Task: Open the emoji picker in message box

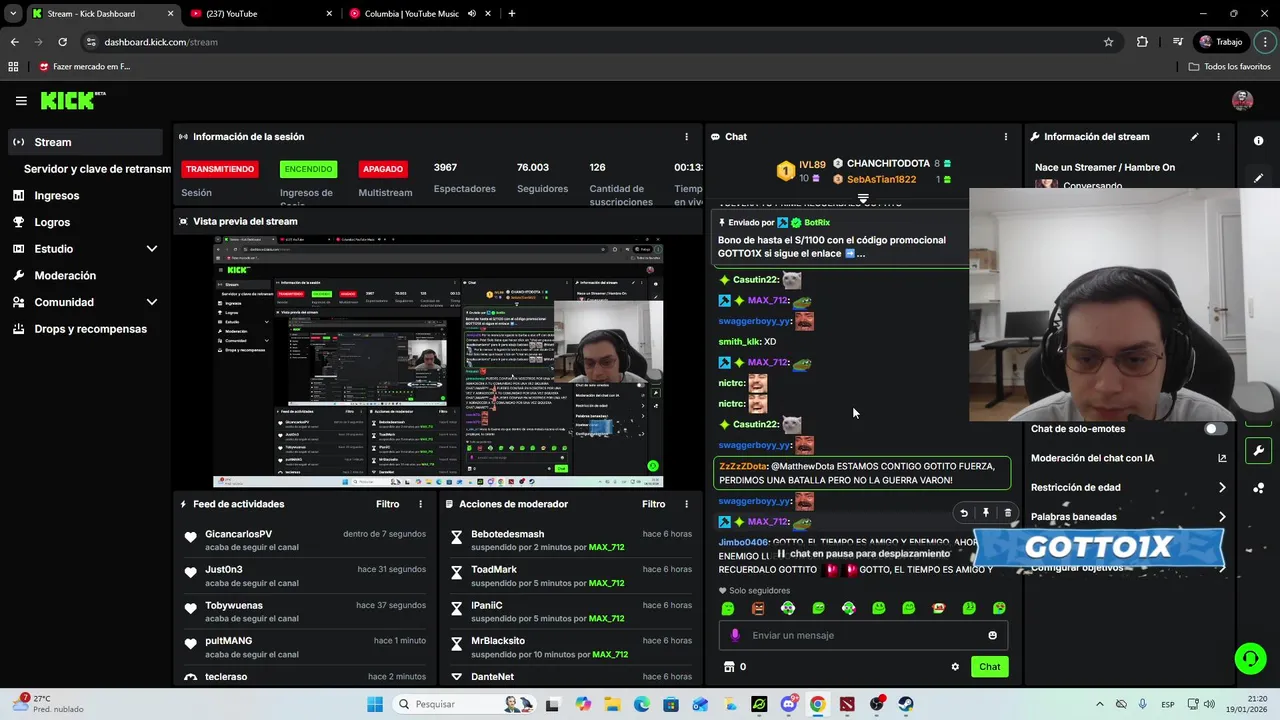Action: (x=992, y=635)
